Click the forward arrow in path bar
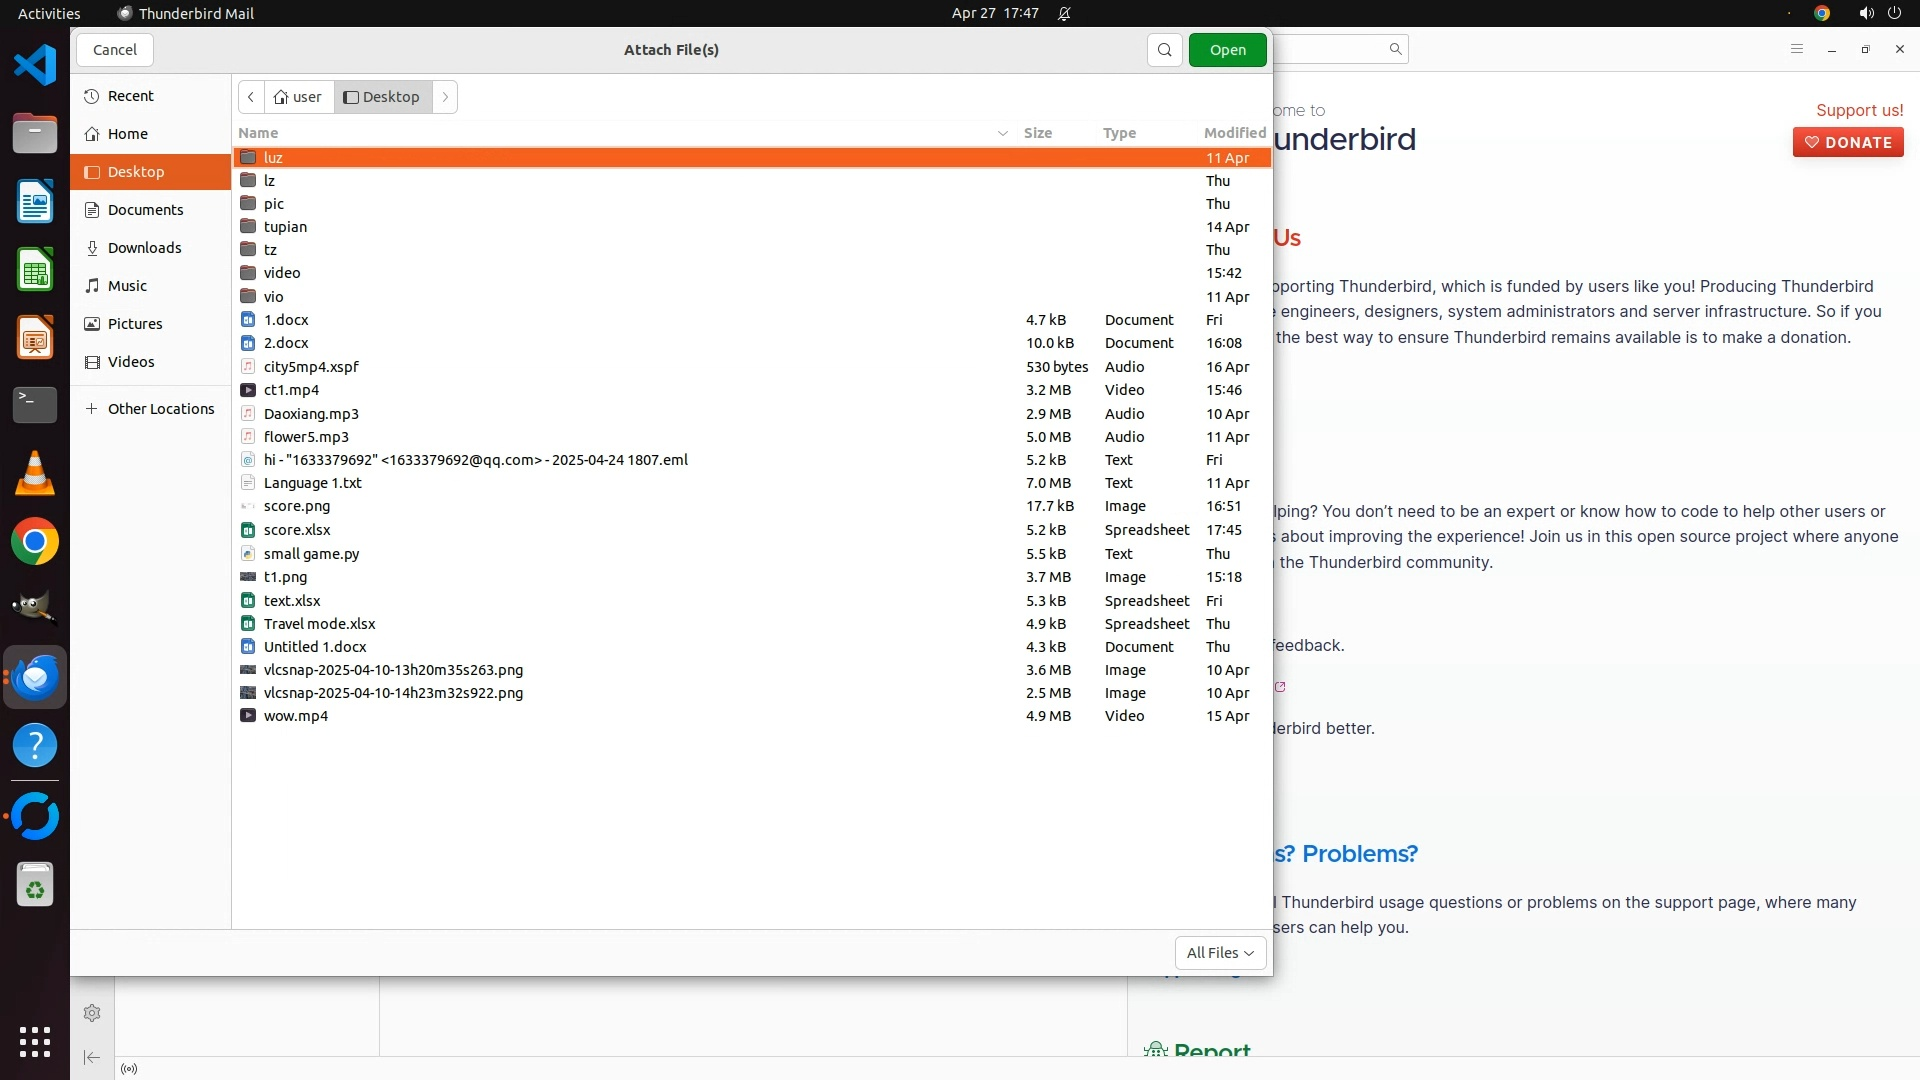The width and height of the screenshot is (1920, 1080). coord(445,97)
